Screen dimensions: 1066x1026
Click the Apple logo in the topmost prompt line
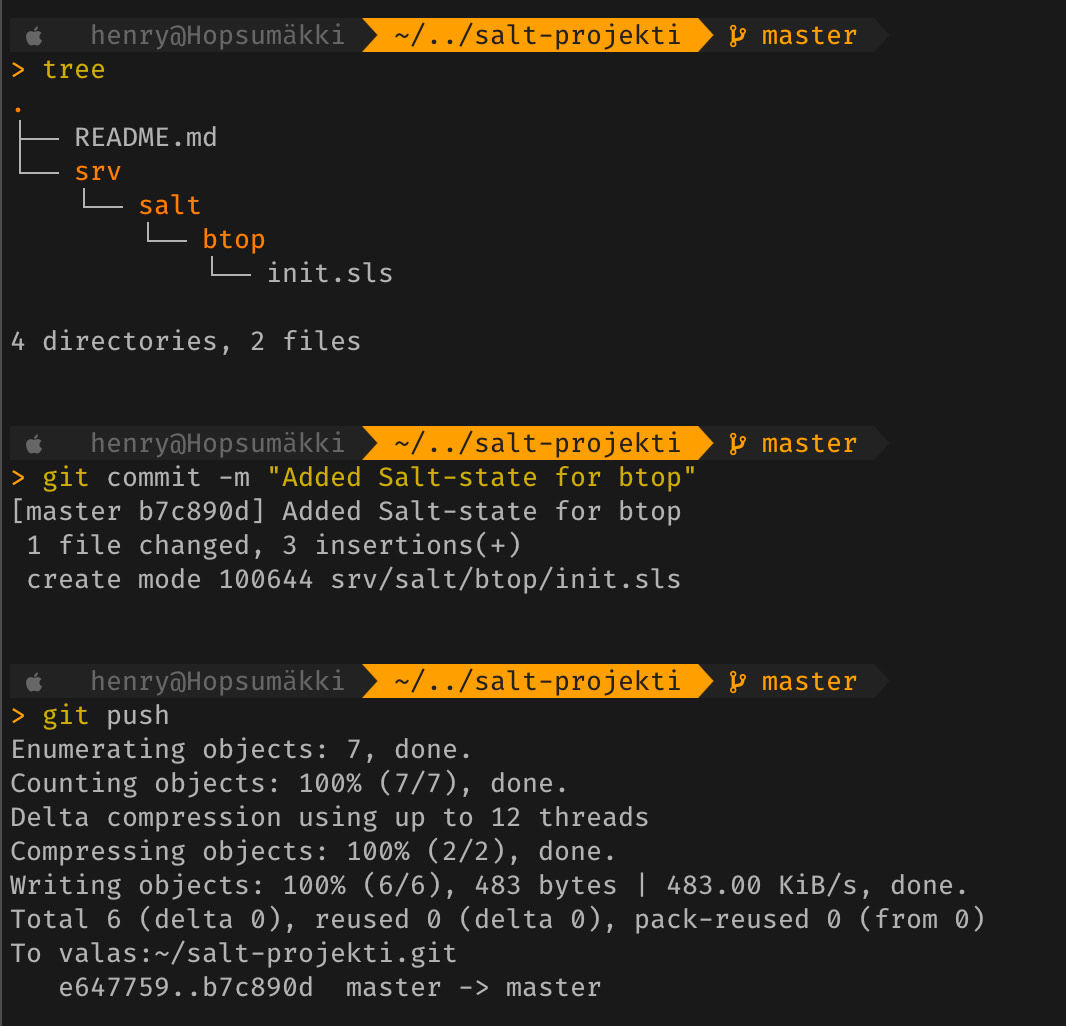pos(35,37)
